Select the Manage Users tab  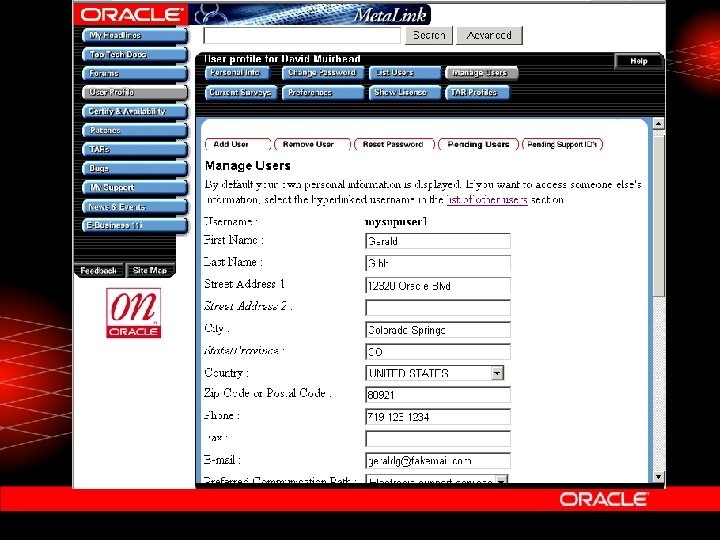(x=481, y=73)
